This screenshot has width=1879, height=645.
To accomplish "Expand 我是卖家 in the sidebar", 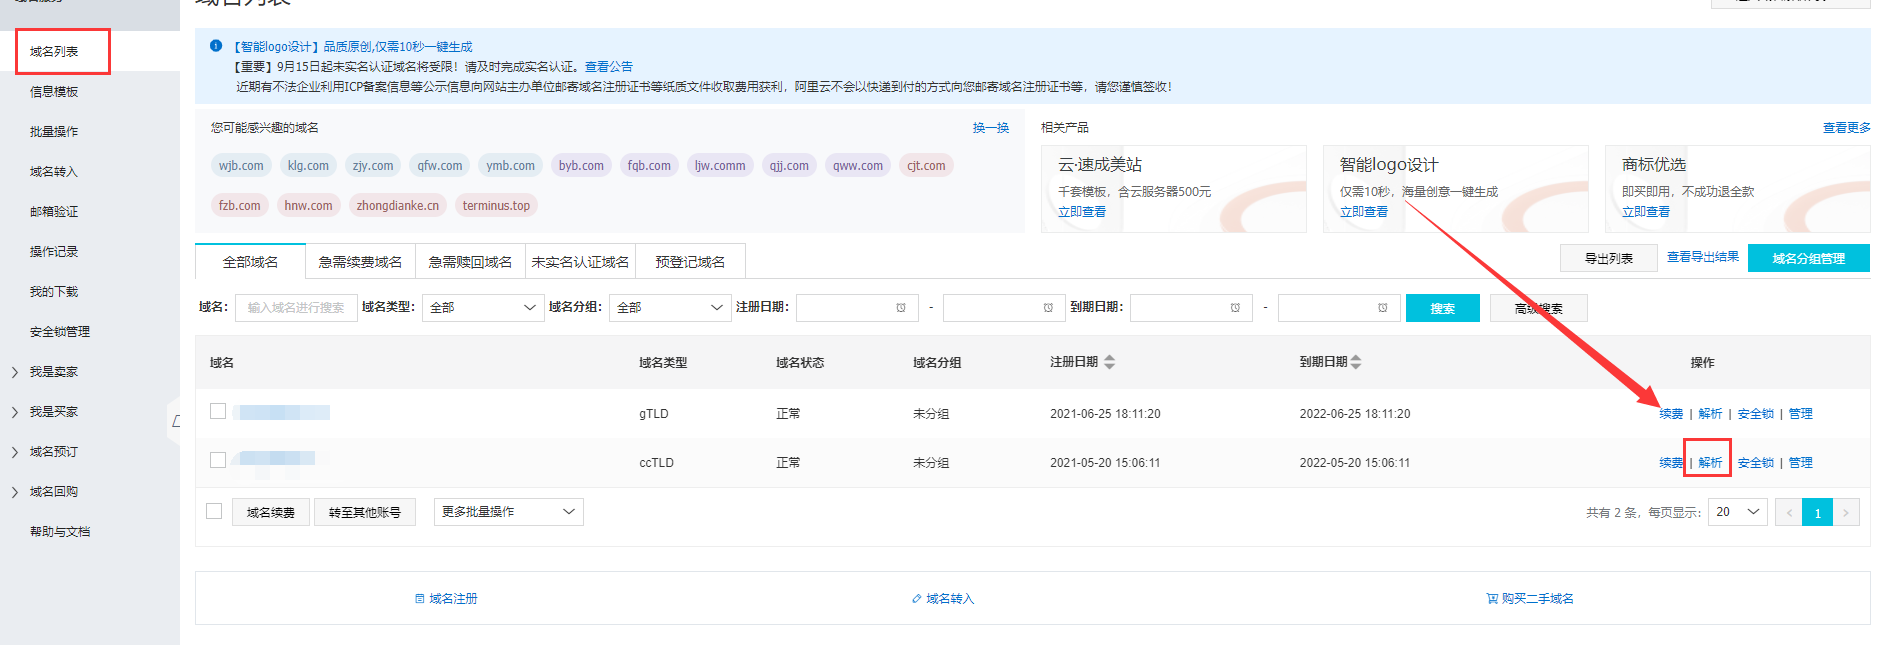I will (53, 372).
